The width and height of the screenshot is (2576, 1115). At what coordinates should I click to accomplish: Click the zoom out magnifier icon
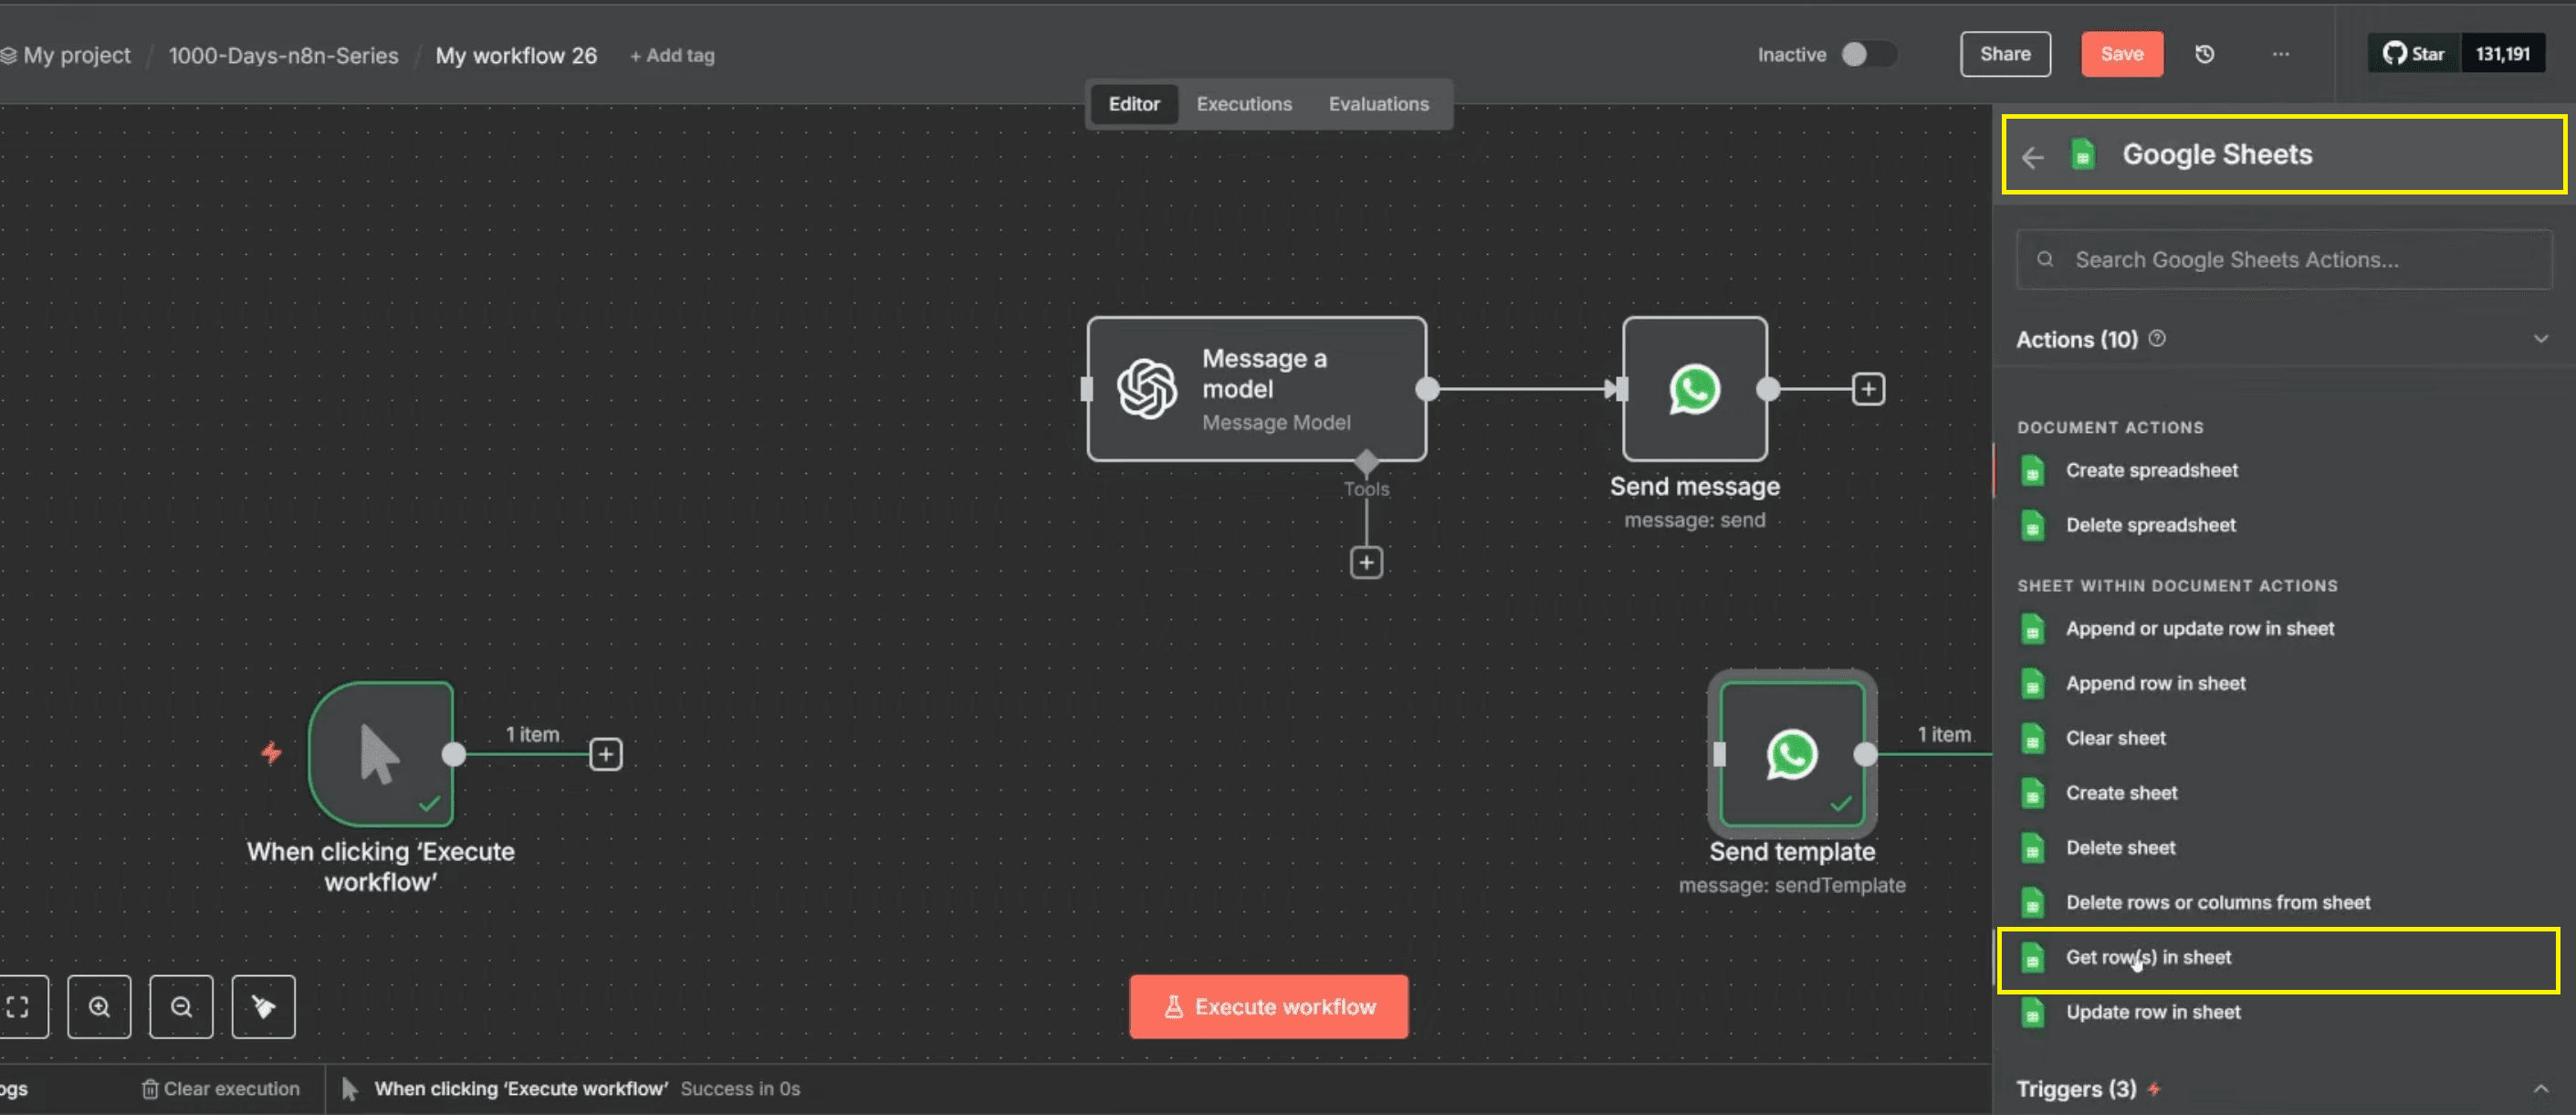tap(181, 1006)
